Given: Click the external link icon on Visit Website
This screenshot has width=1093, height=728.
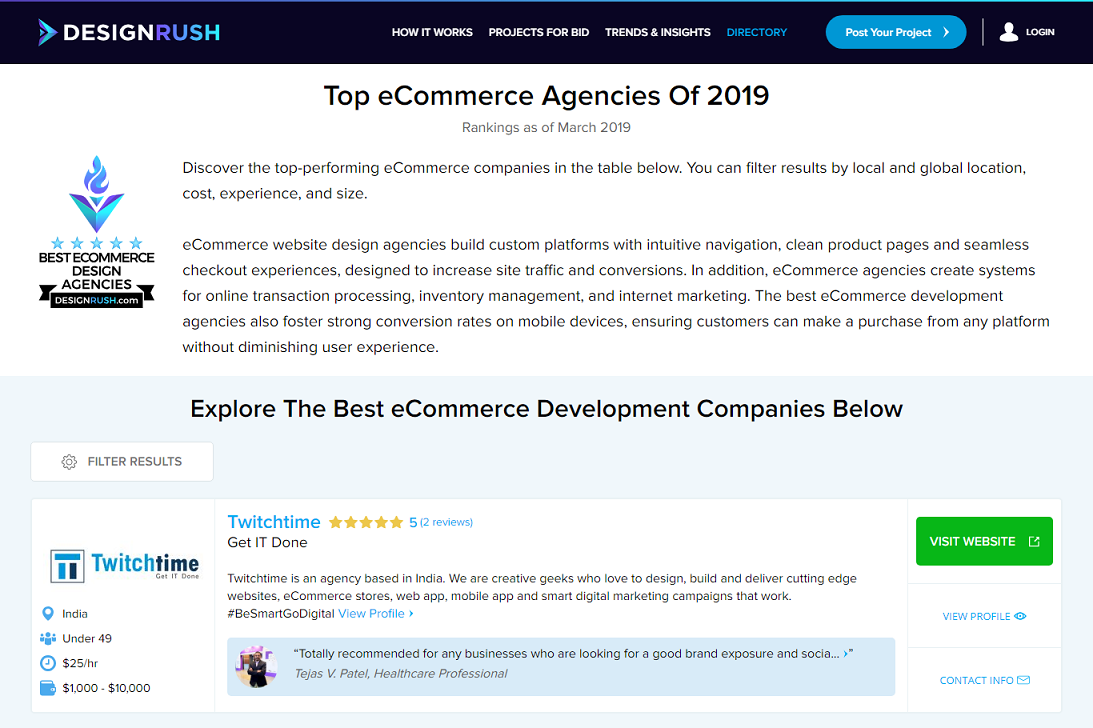Looking at the screenshot, I should (x=1034, y=541).
